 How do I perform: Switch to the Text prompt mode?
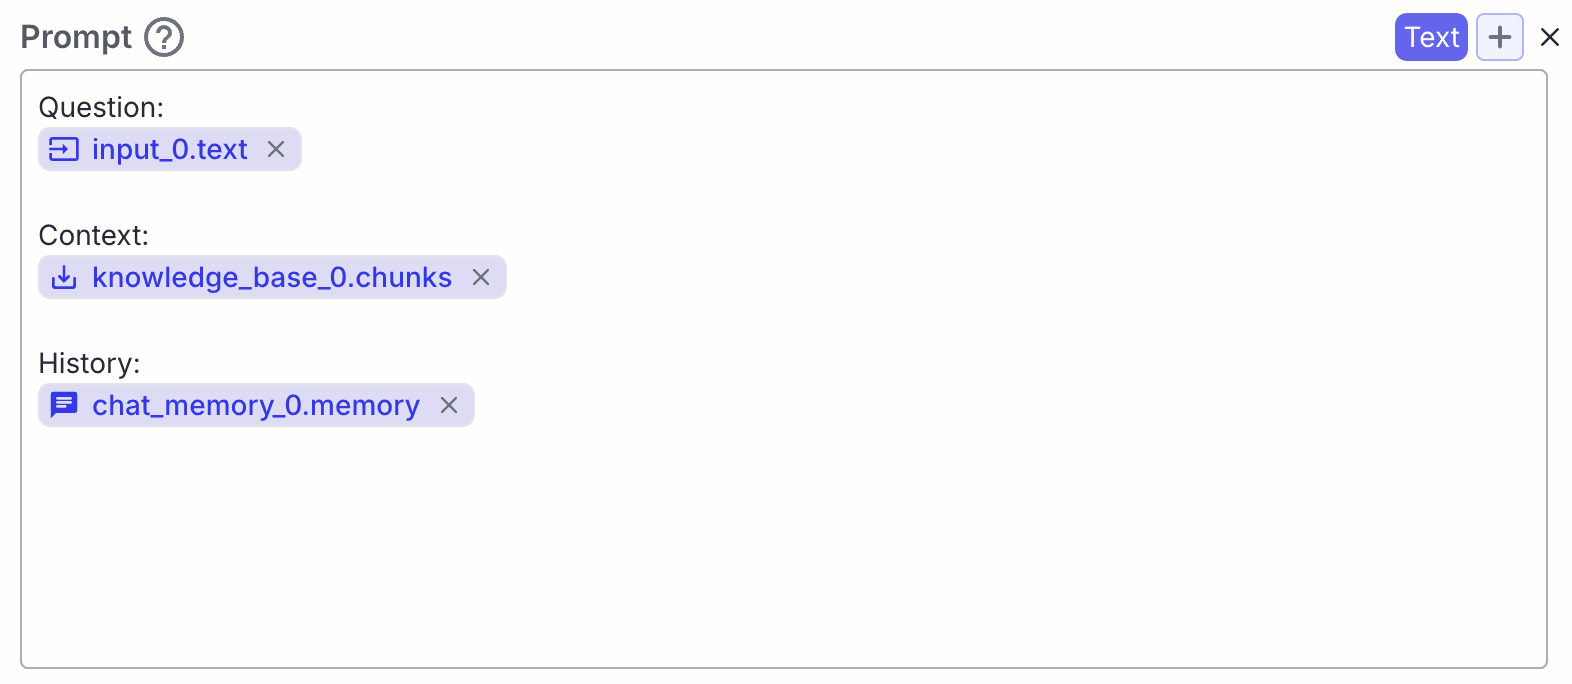[1431, 37]
